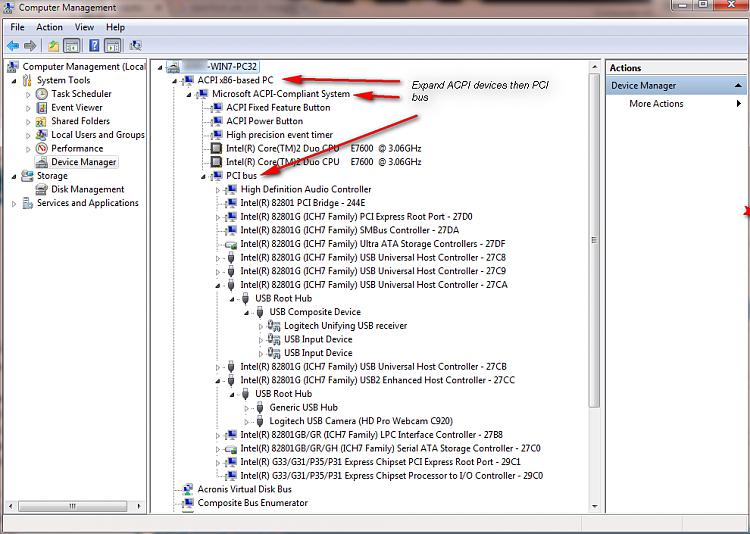
Task: Expand the Logitech USB Camera node
Action: pyautogui.click(x=247, y=422)
